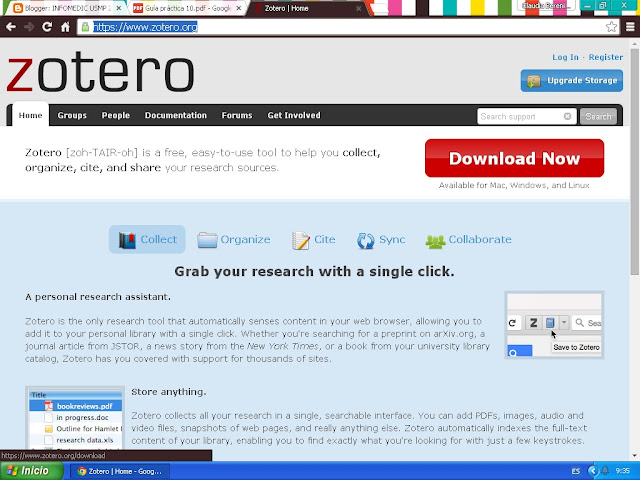The width and height of the screenshot is (640, 480).
Task: Select the Collect feature tab
Action: [147, 240]
